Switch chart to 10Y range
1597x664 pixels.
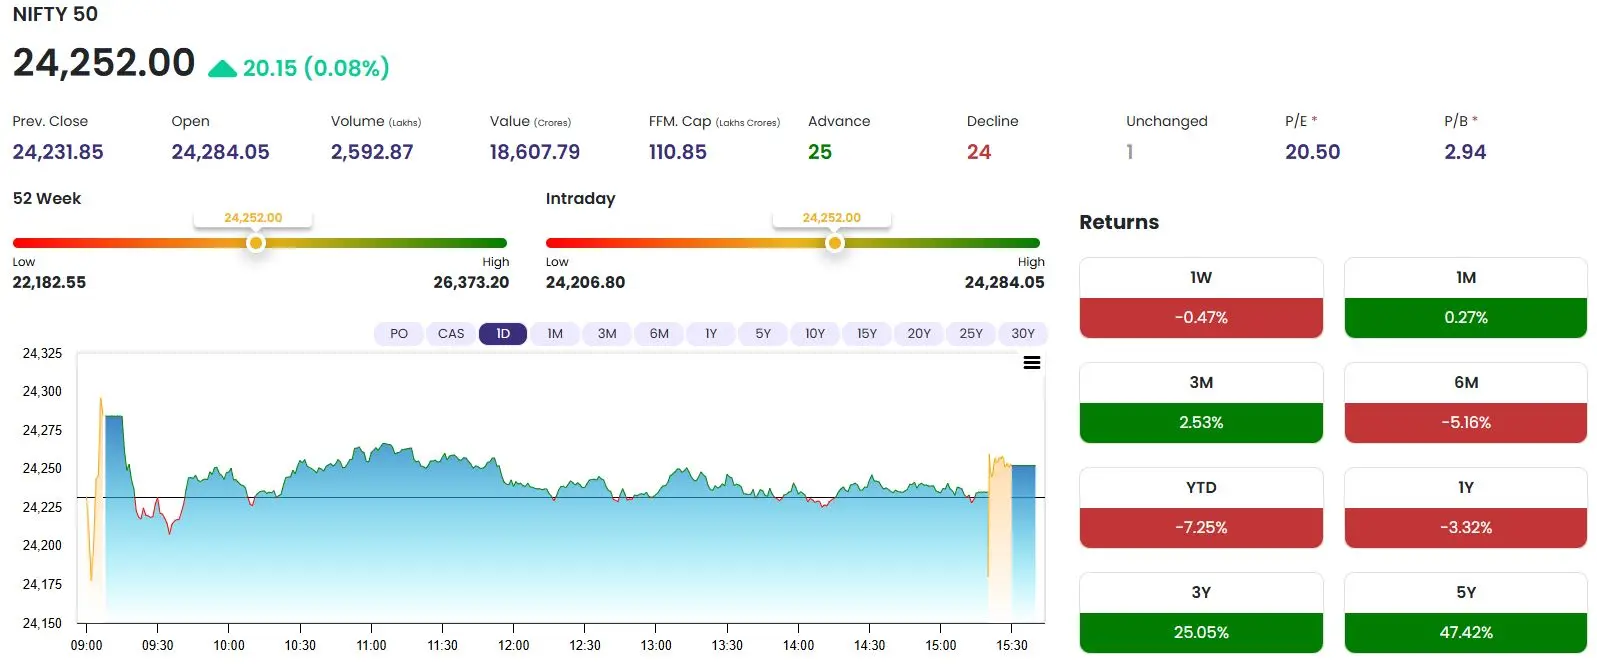coord(815,333)
